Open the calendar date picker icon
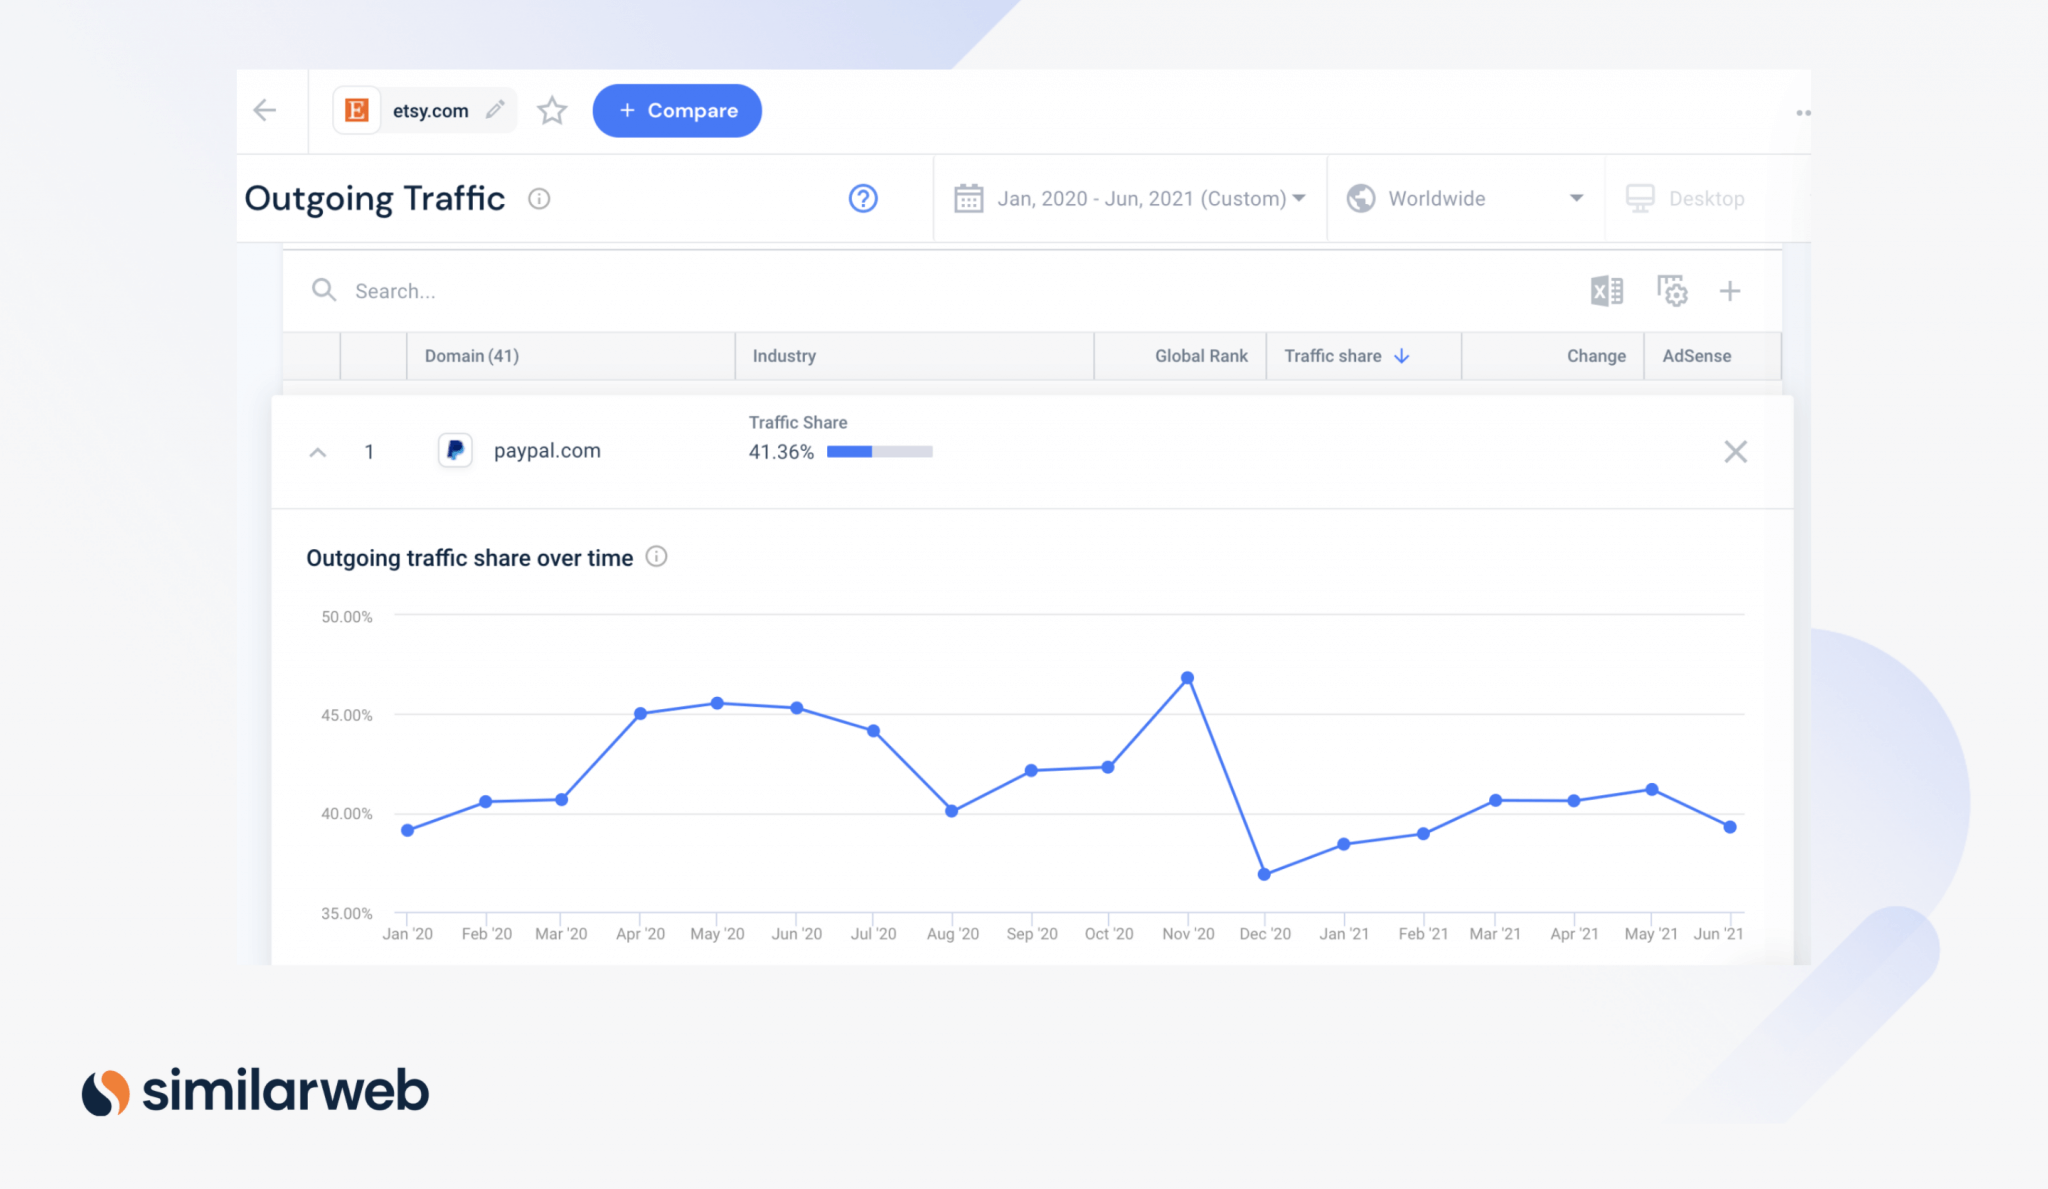The image size is (2048, 1189). (x=968, y=198)
